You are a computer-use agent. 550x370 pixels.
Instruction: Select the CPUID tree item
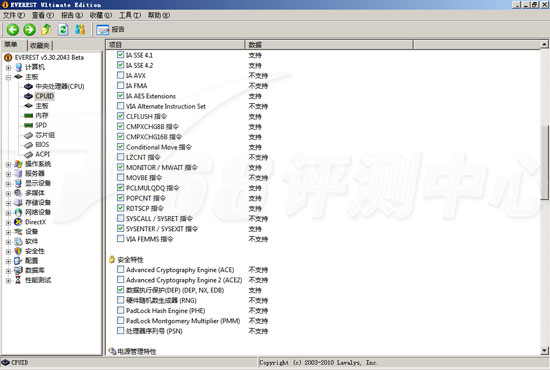click(45, 96)
